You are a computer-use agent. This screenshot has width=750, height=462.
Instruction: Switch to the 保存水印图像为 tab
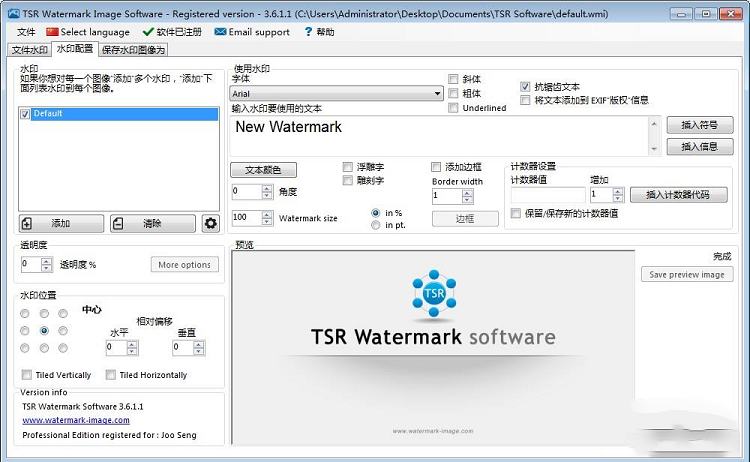[x=133, y=50]
